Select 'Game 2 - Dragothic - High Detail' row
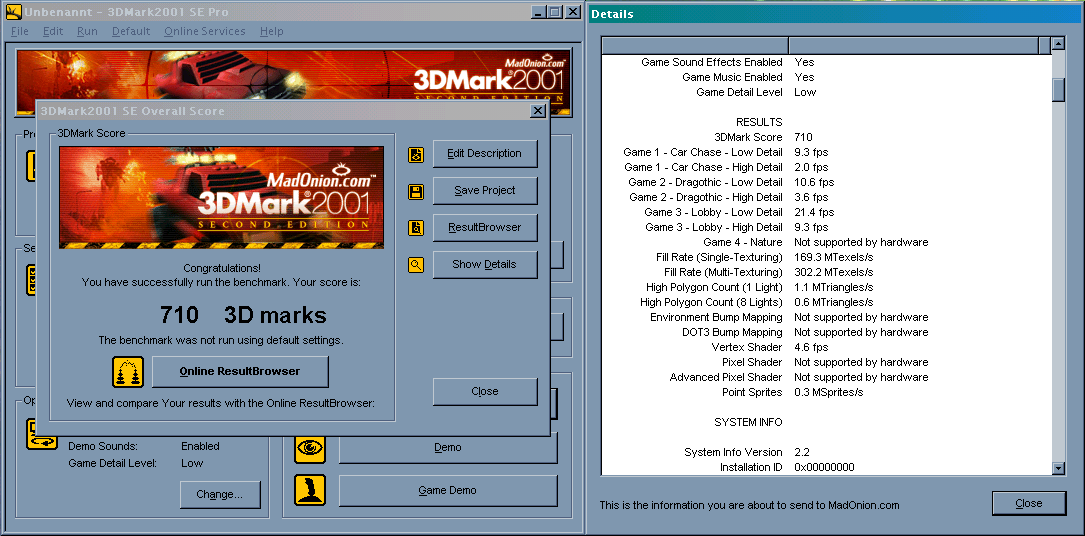This screenshot has height=536, width=1085. click(826, 197)
